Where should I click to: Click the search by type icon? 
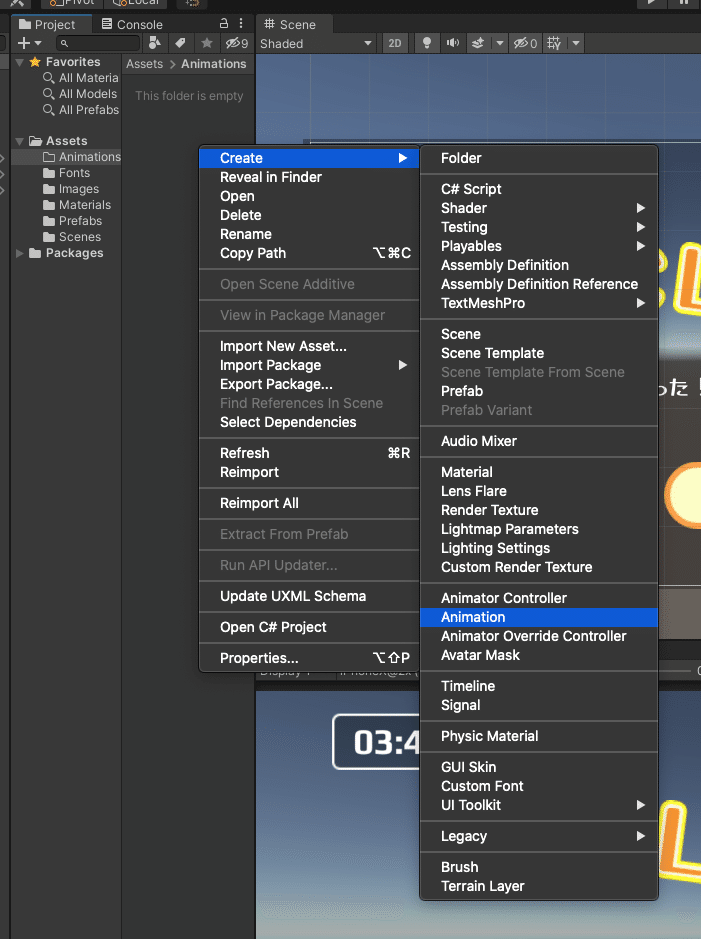(154, 43)
